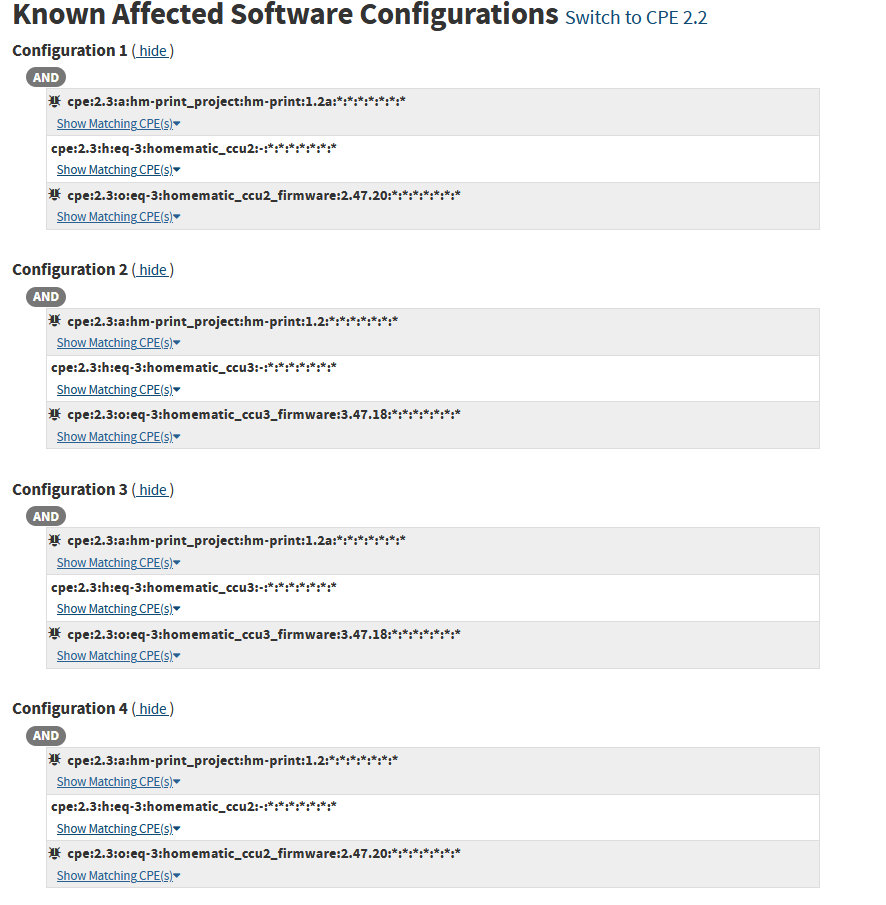Hide Configuration 1 details
This screenshot has width=886, height=905.
(152, 50)
